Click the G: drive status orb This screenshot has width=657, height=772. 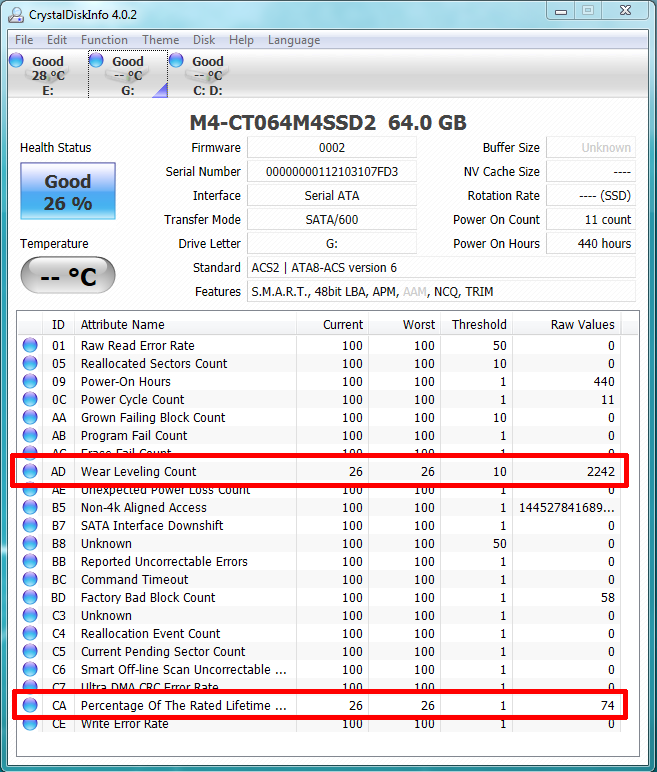(x=96, y=60)
